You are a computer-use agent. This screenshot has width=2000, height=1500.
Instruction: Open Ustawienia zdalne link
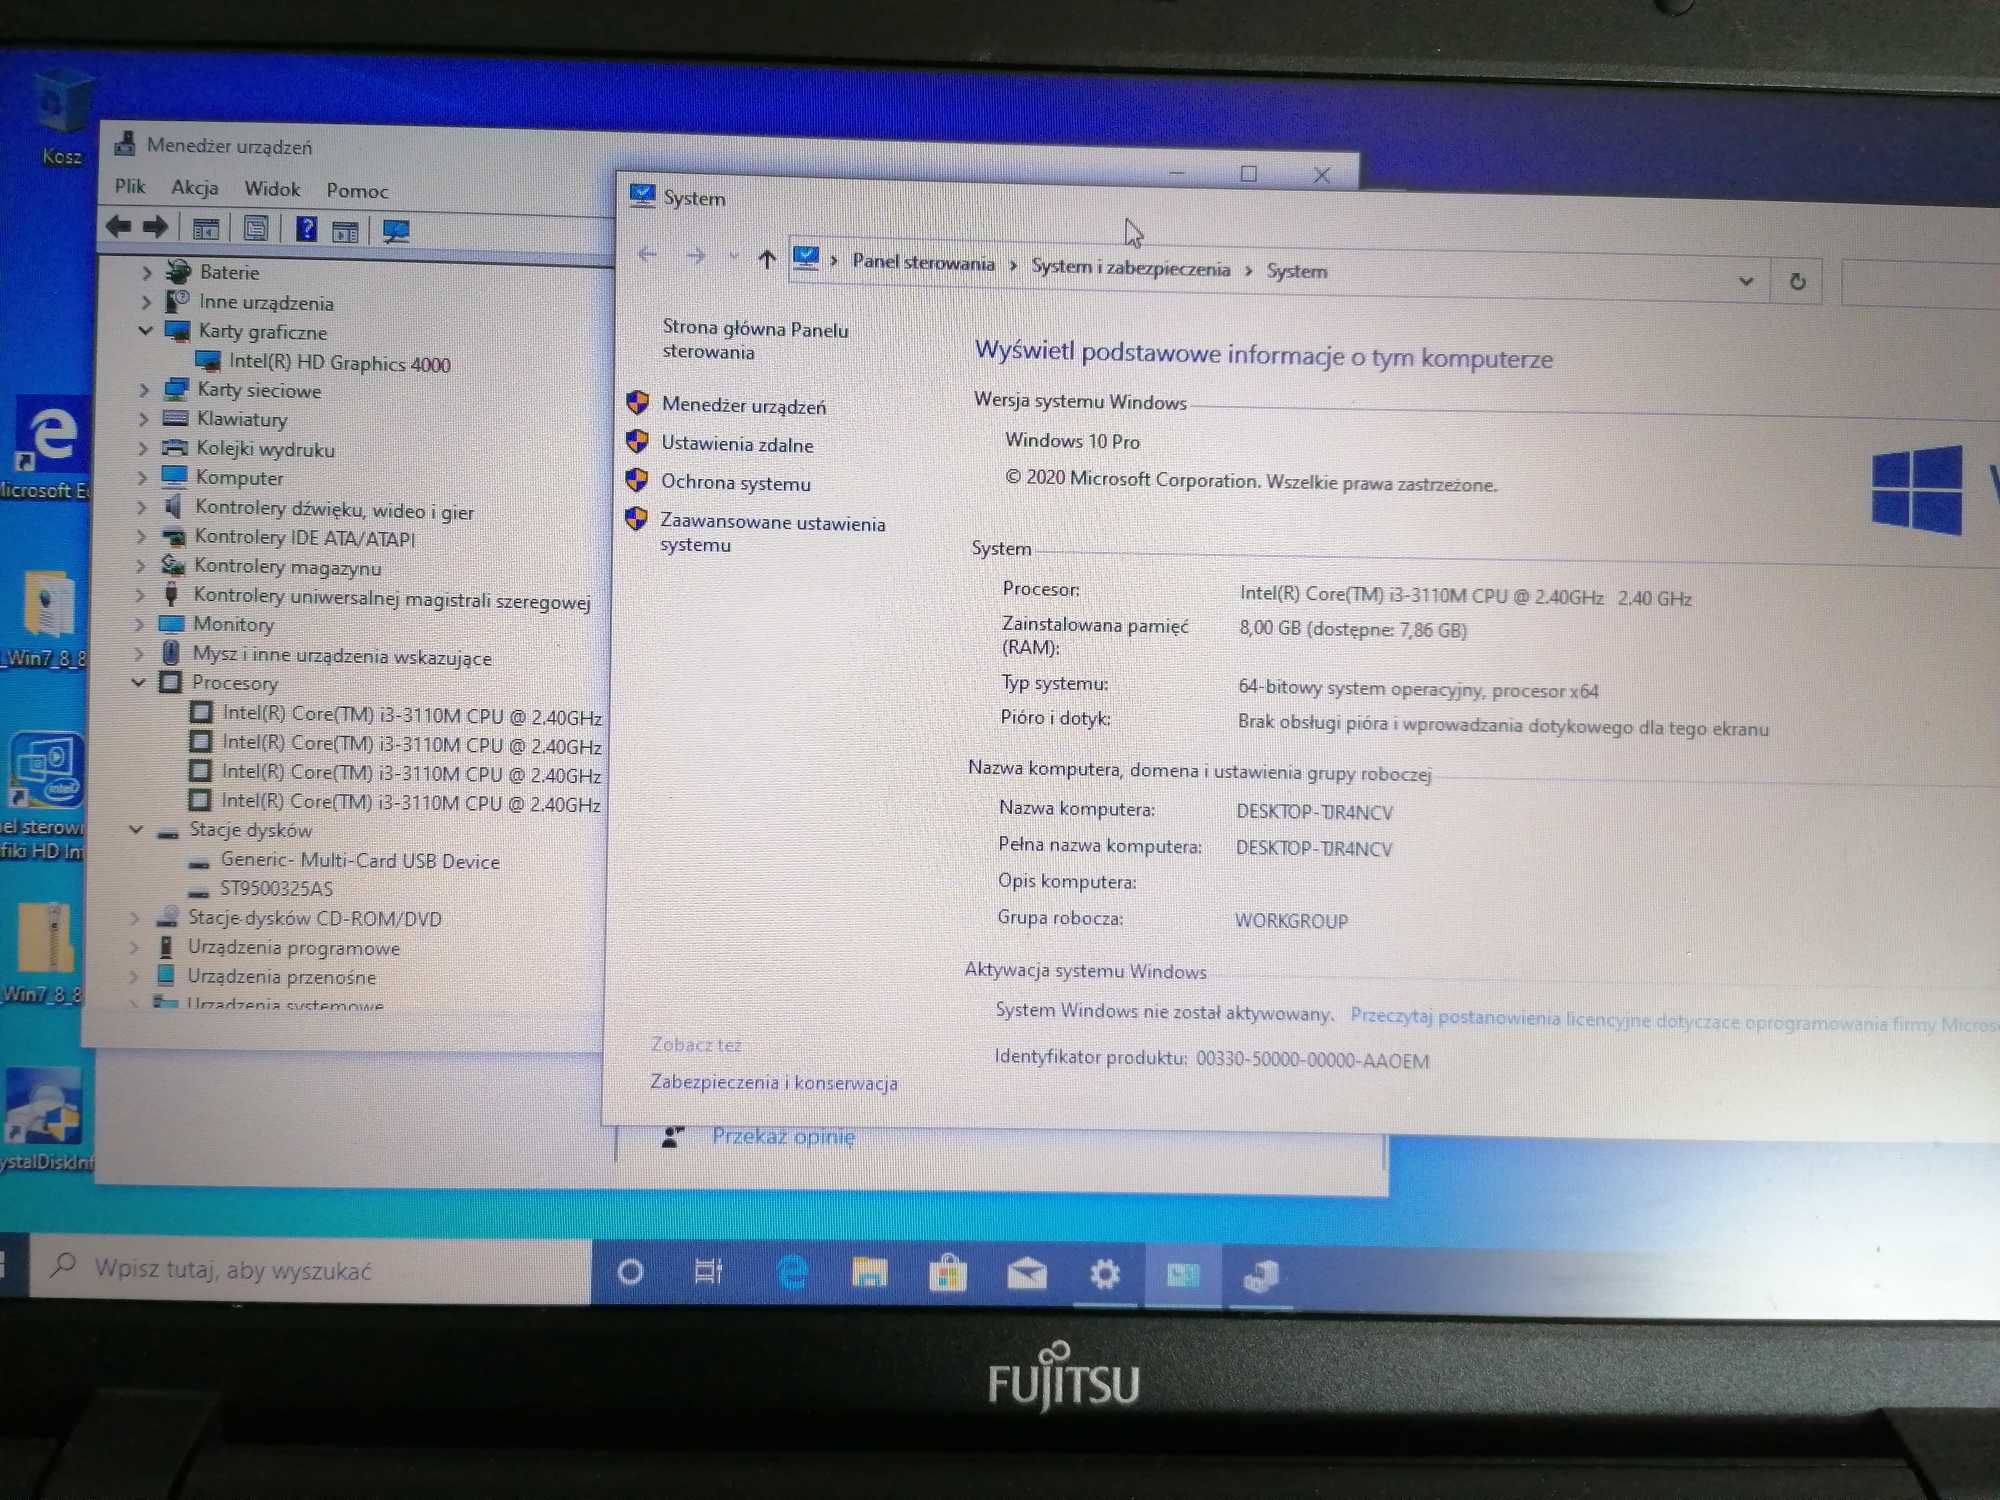coord(737,444)
